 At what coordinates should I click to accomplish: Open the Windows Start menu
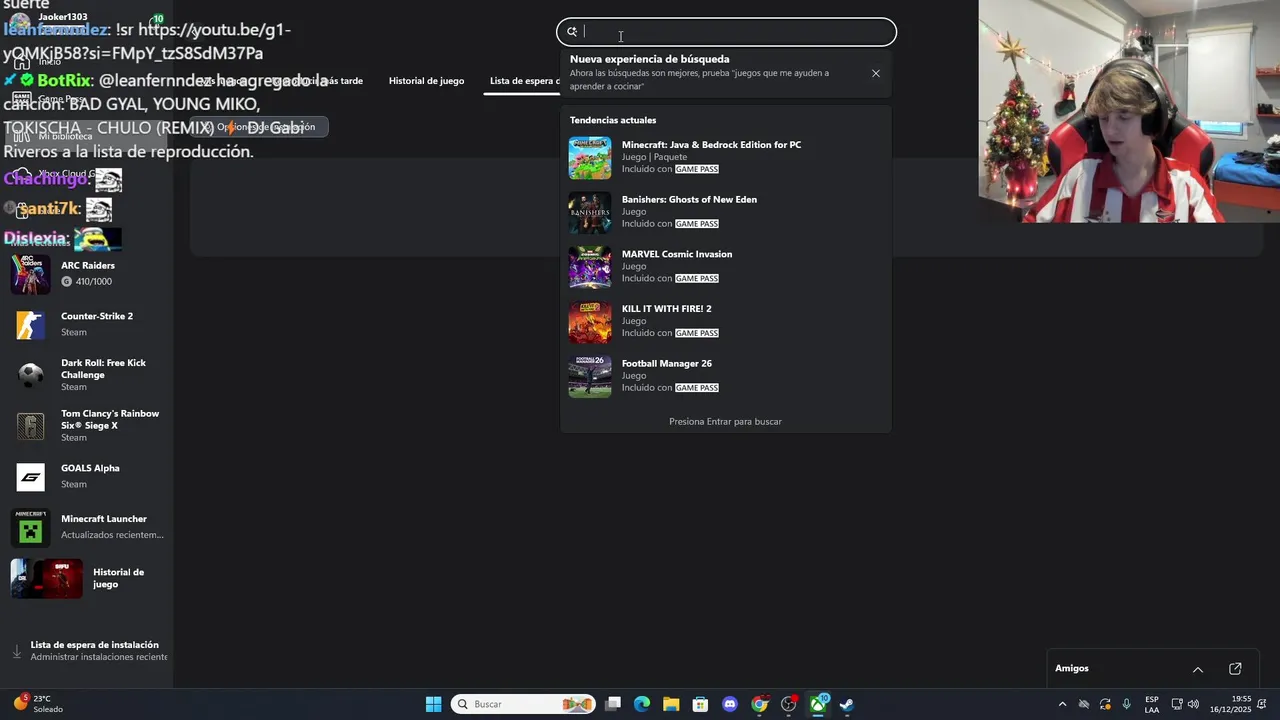[x=434, y=704]
